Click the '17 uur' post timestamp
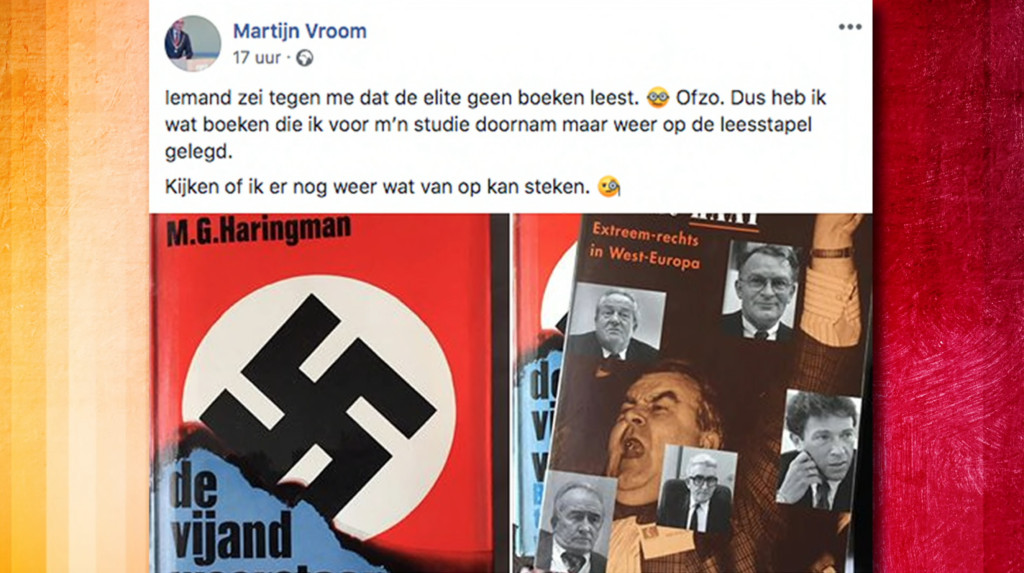 [257, 58]
